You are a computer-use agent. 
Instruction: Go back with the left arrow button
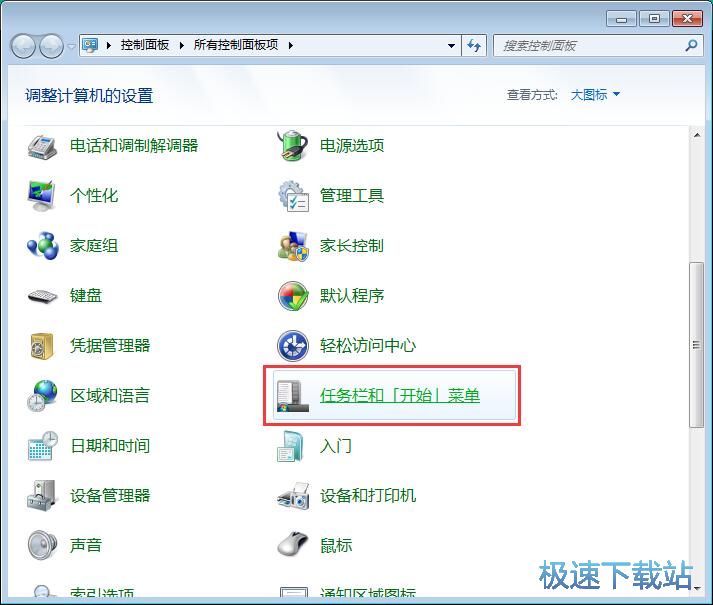tap(23, 46)
